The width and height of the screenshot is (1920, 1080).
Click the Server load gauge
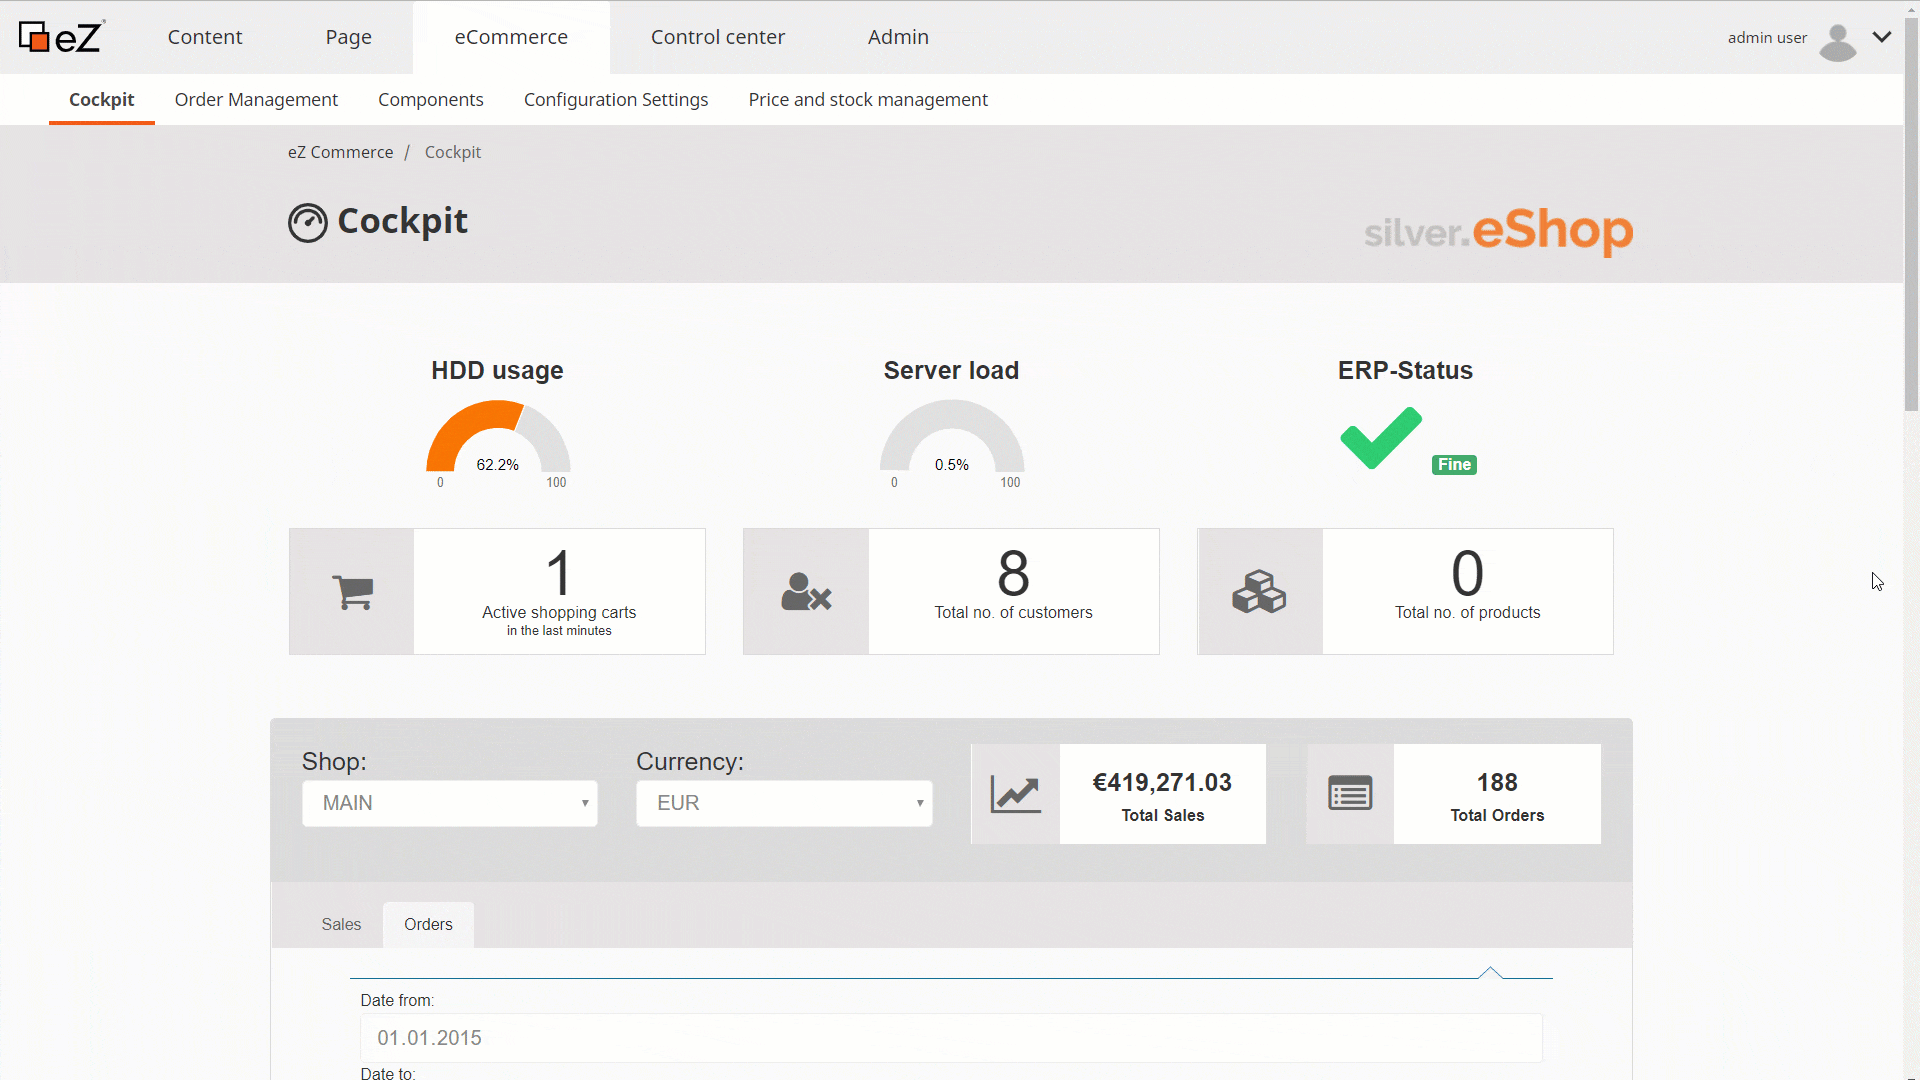tap(952, 438)
